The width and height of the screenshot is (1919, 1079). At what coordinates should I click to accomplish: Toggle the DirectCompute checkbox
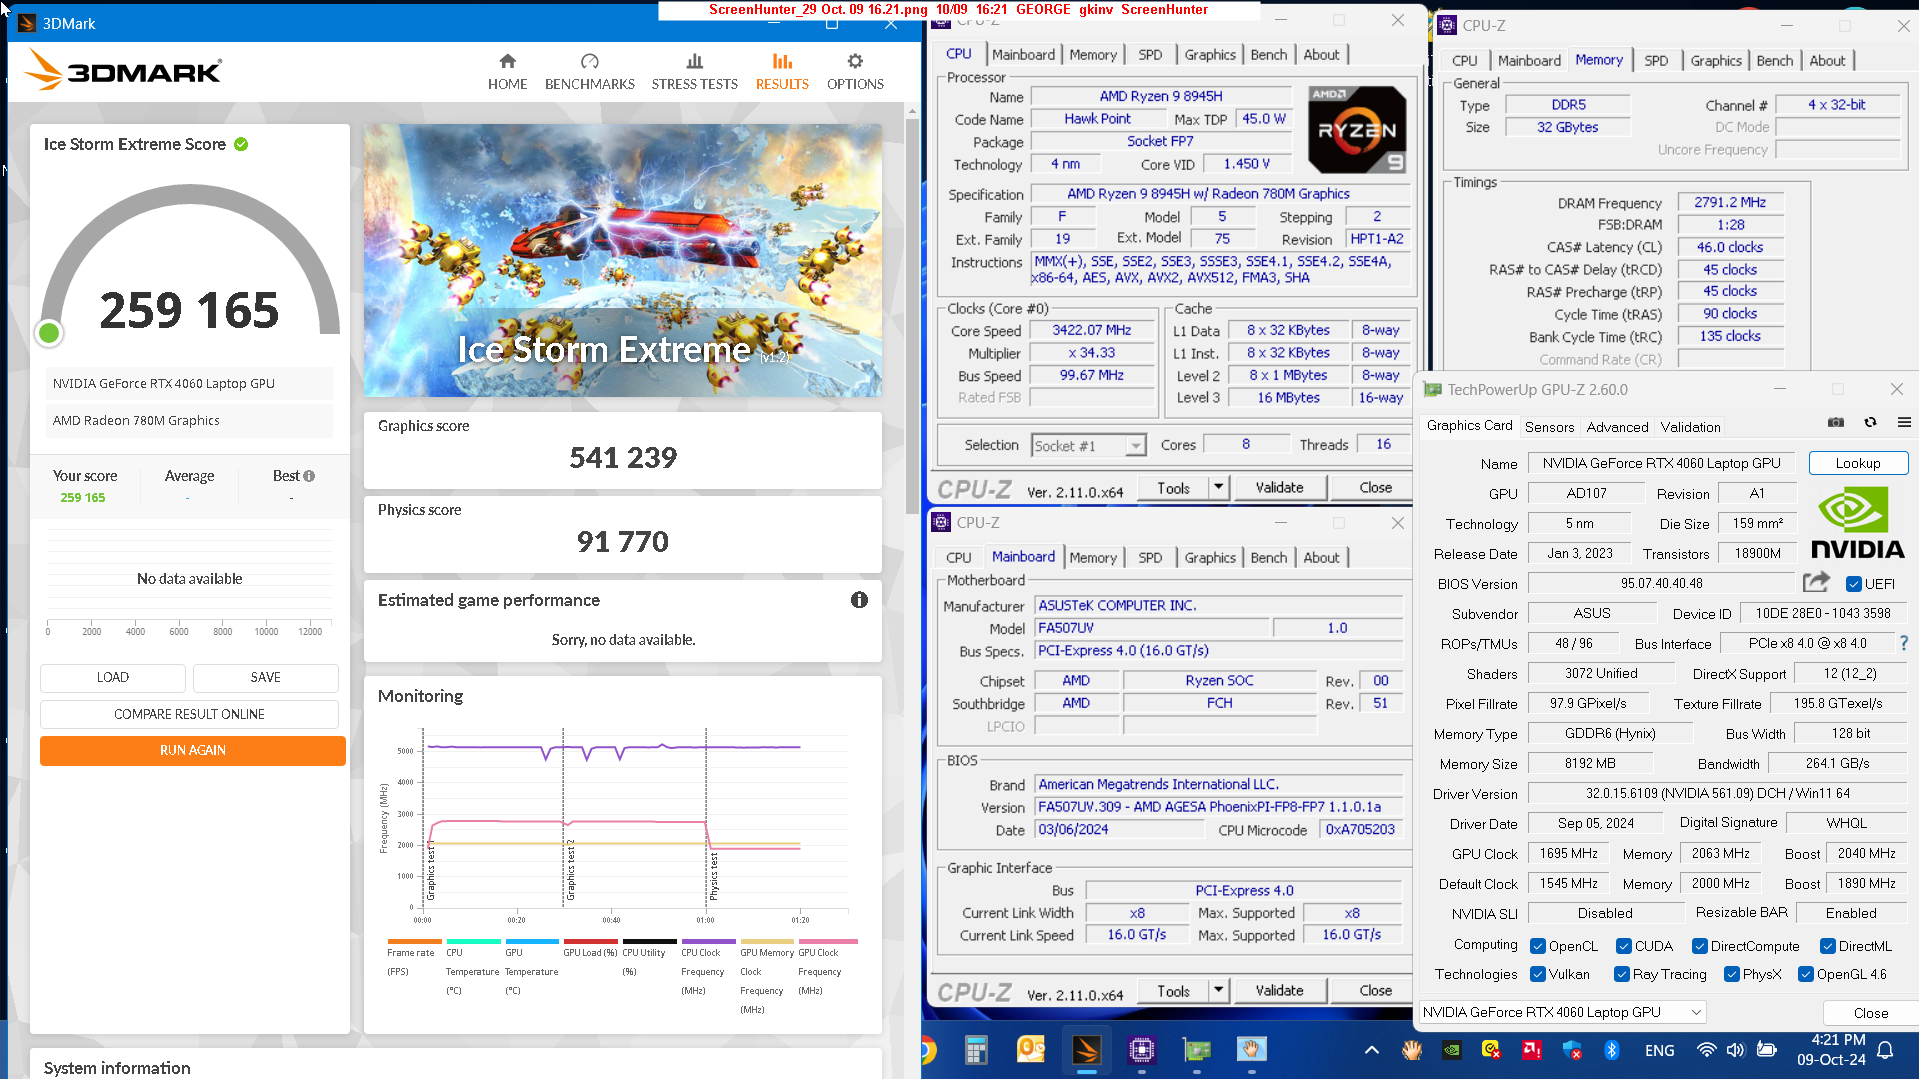pyautogui.click(x=1699, y=946)
